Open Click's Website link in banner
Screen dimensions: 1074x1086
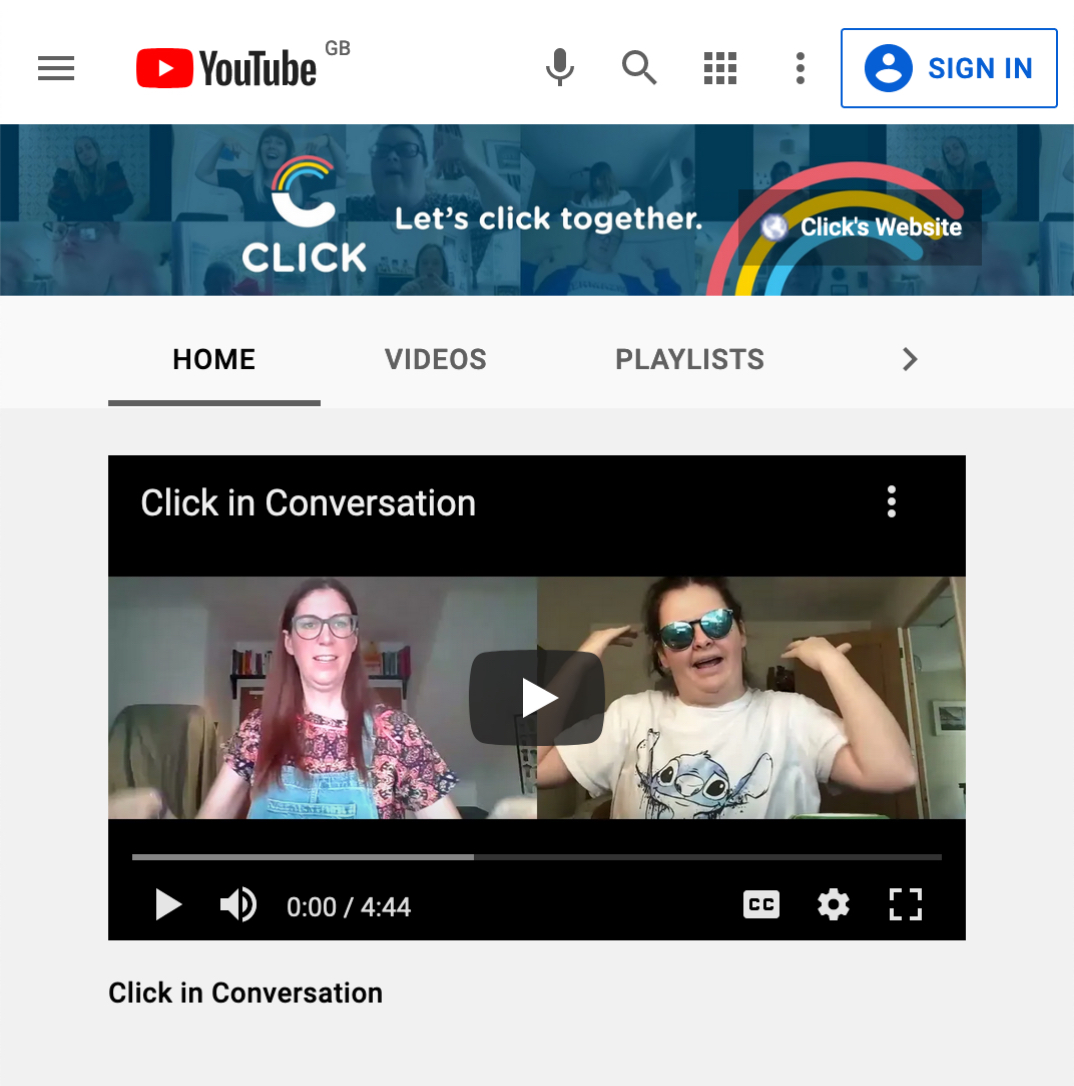point(861,227)
